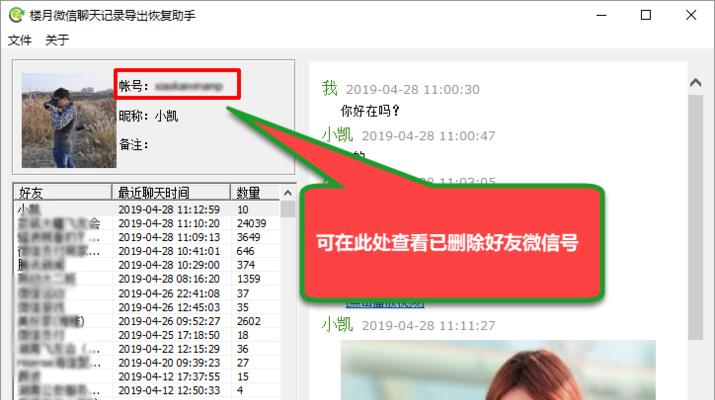This screenshot has width=715, height=400.
Task: Click message count cell 646
Action: tap(245, 251)
